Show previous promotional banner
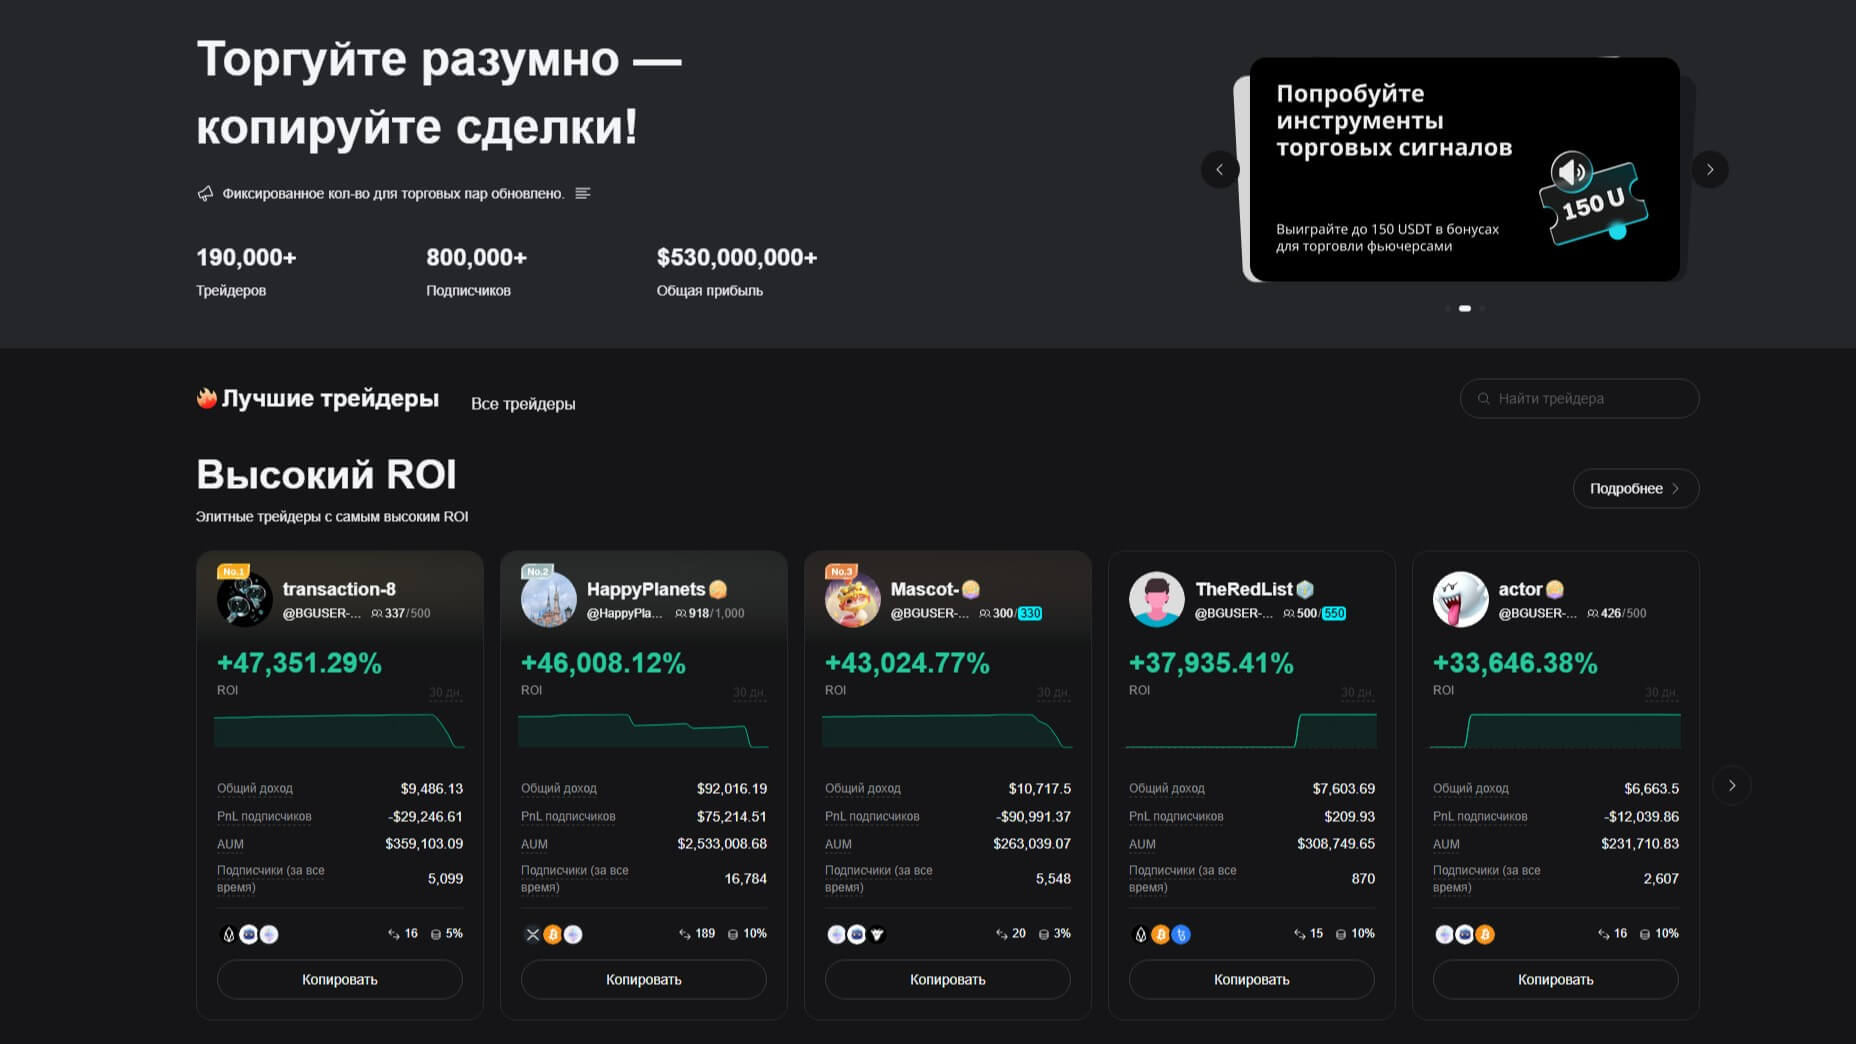 click(1219, 170)
